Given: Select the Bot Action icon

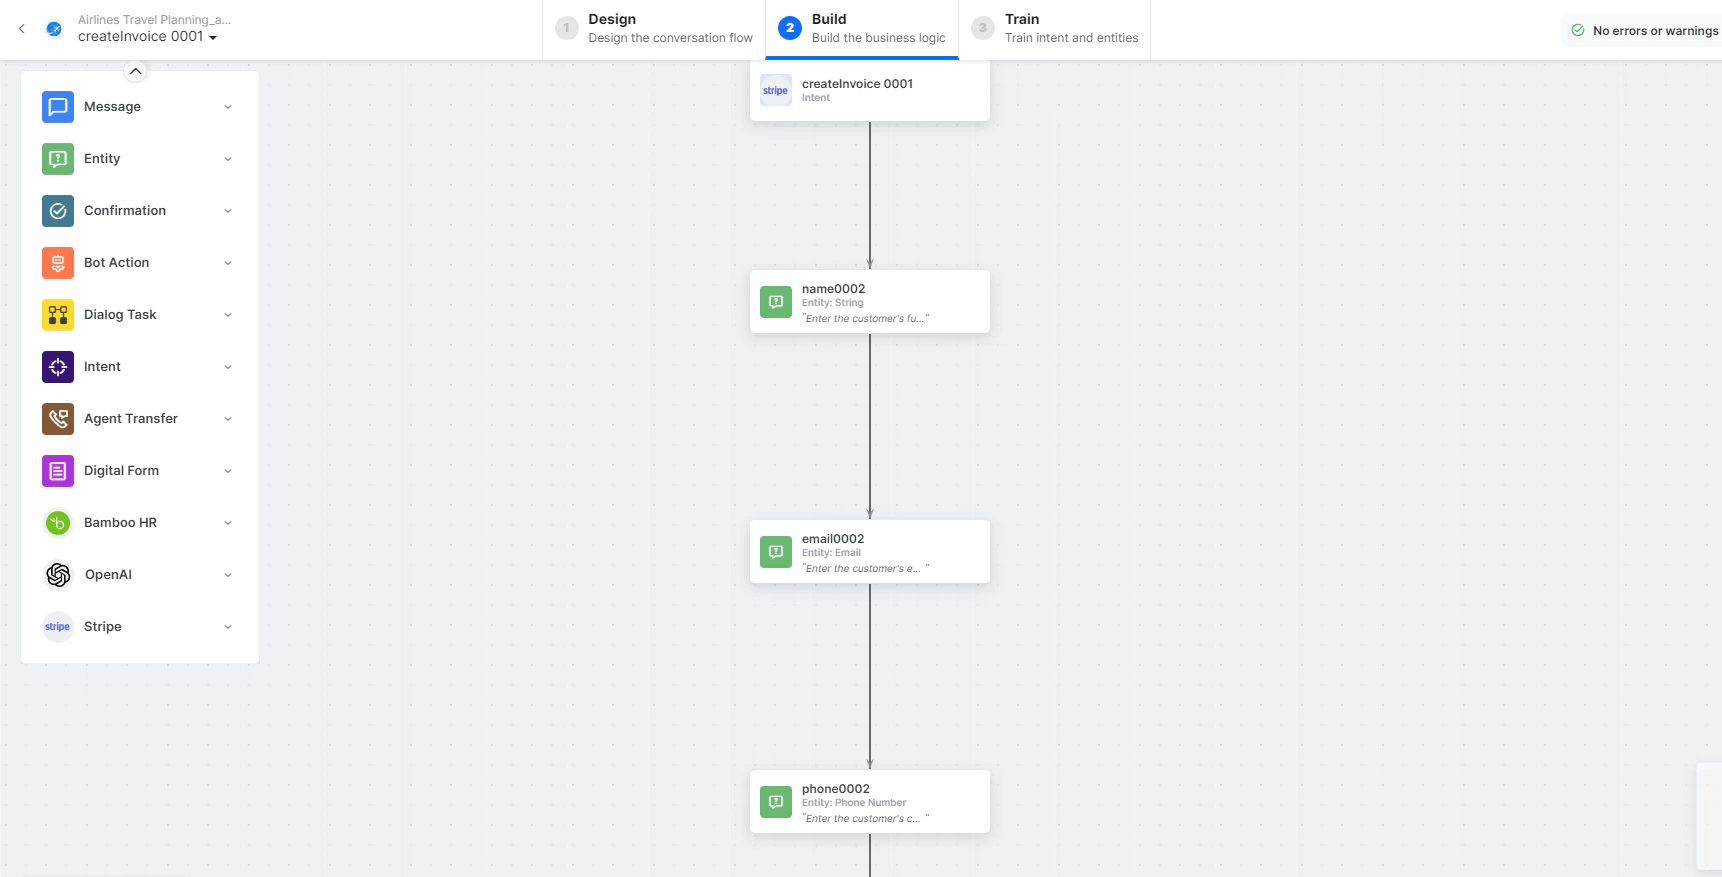Looking at the screenshot, I should [57, 262].
